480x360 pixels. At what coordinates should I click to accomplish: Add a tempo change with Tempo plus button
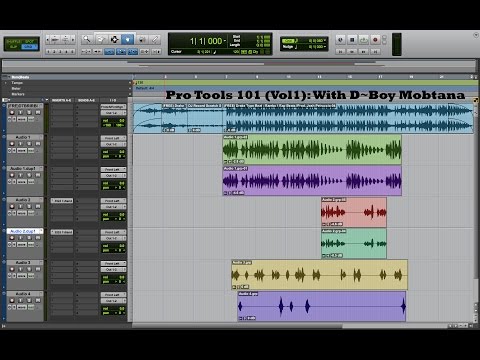click(x=130, y=83)
